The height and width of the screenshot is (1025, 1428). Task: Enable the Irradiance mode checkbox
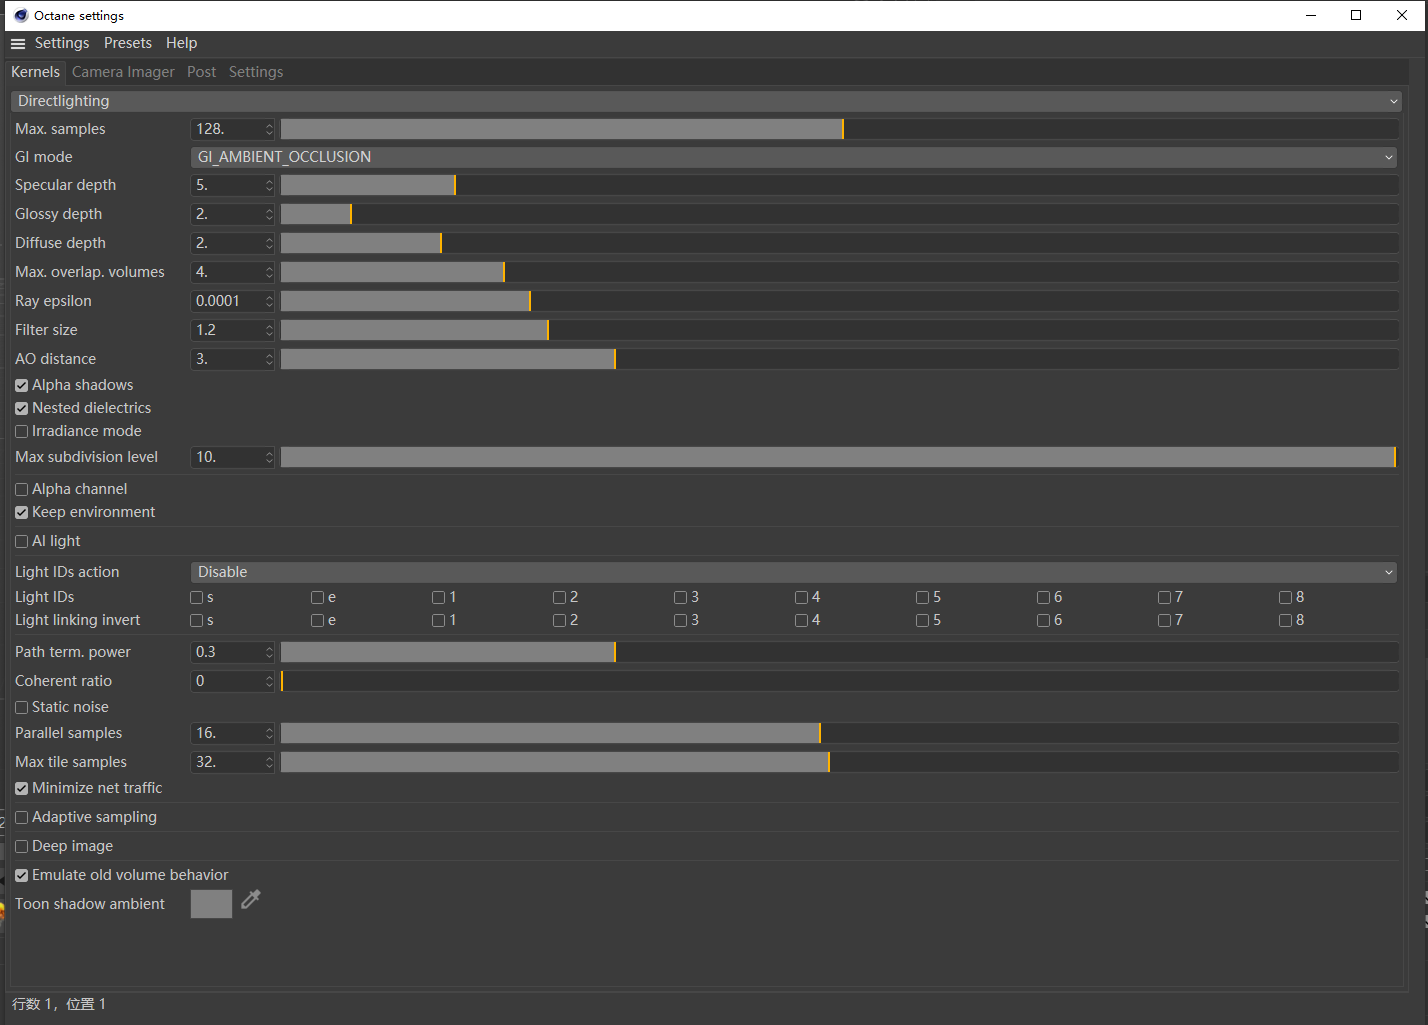click(x=21, y=431)
